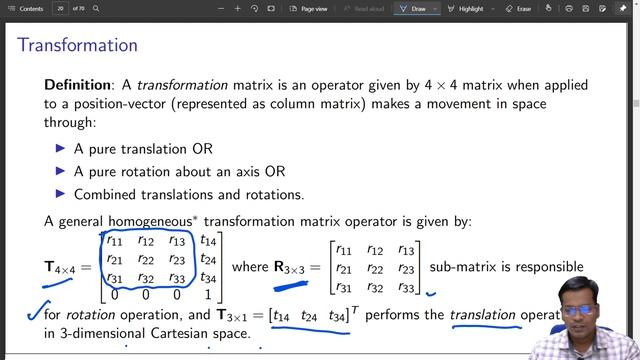Screen dimensions: 640x360
Task: Open Page view options
Action: click(x=309, y=9)
